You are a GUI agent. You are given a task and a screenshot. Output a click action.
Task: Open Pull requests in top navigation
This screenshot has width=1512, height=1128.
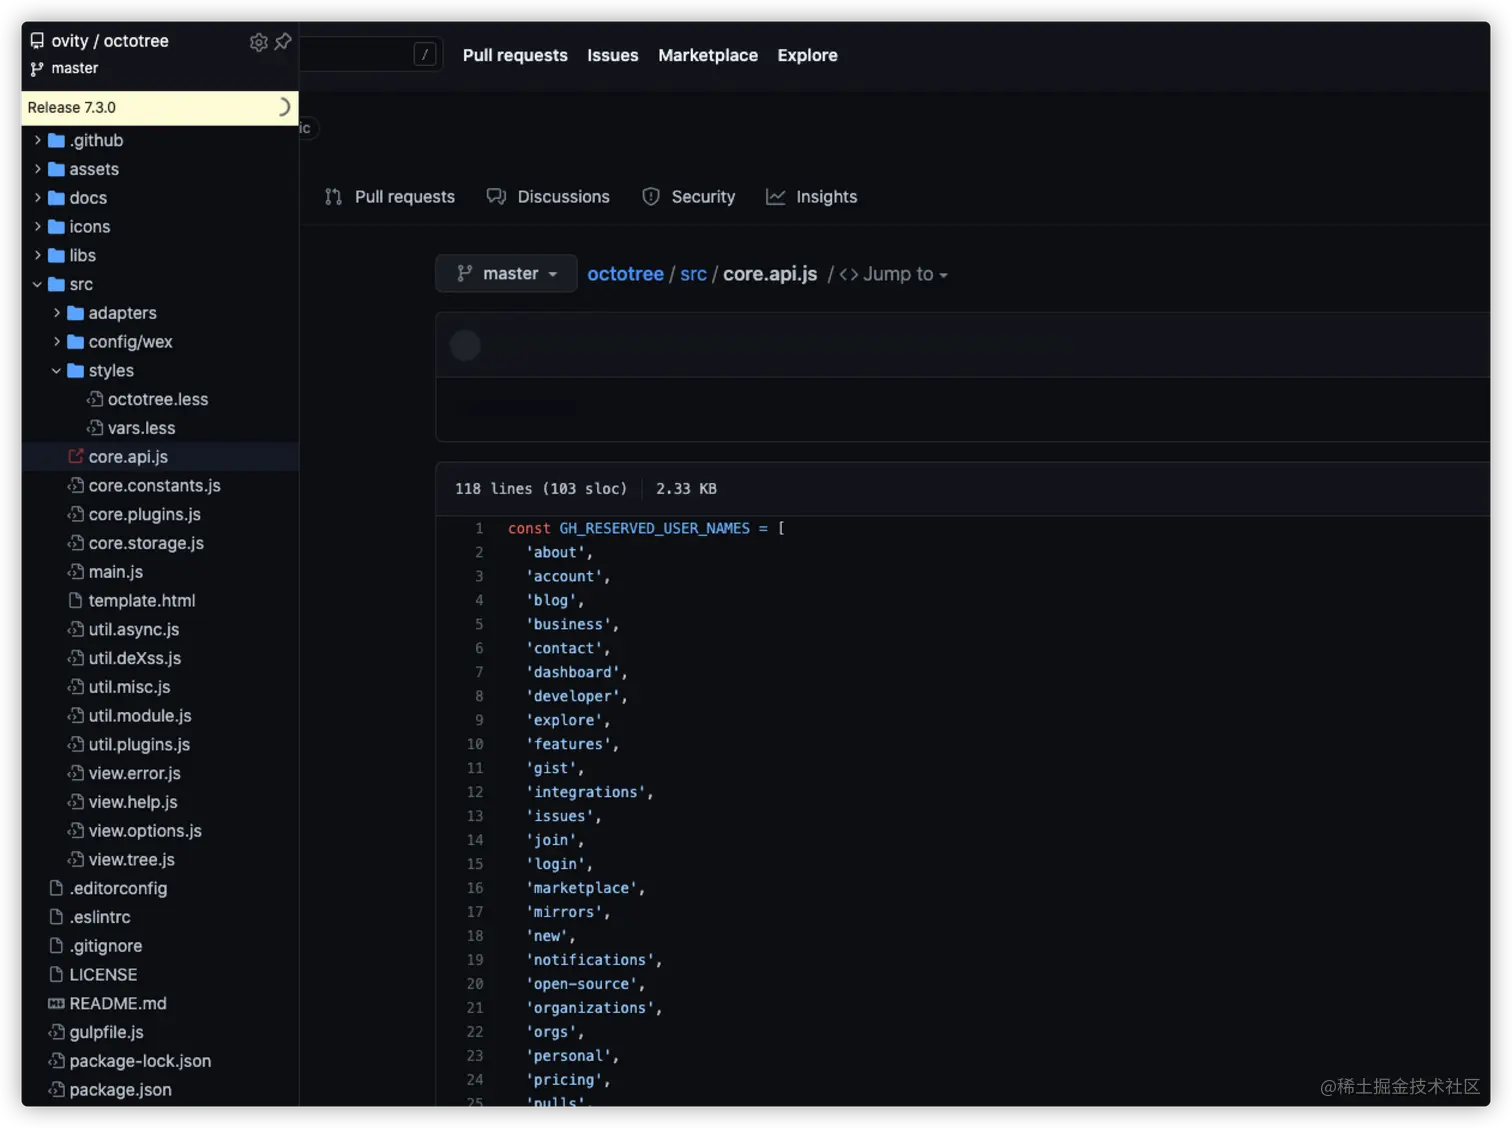[x=515, y=55]
